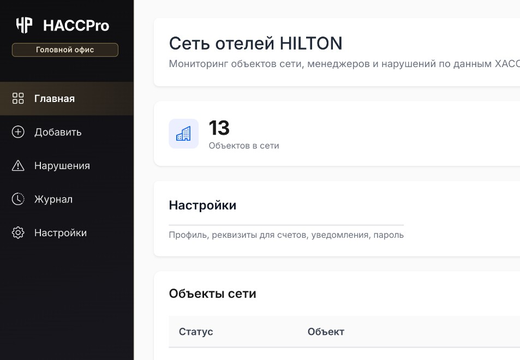520x360 pixels.
Task: Click the Сеть отелей HILTON heading
Action: coord(256,43)
